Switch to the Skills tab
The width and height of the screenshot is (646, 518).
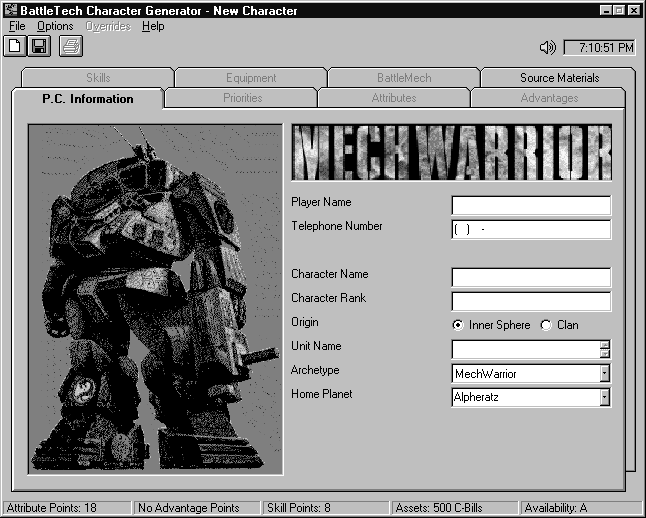pos(98,77)
